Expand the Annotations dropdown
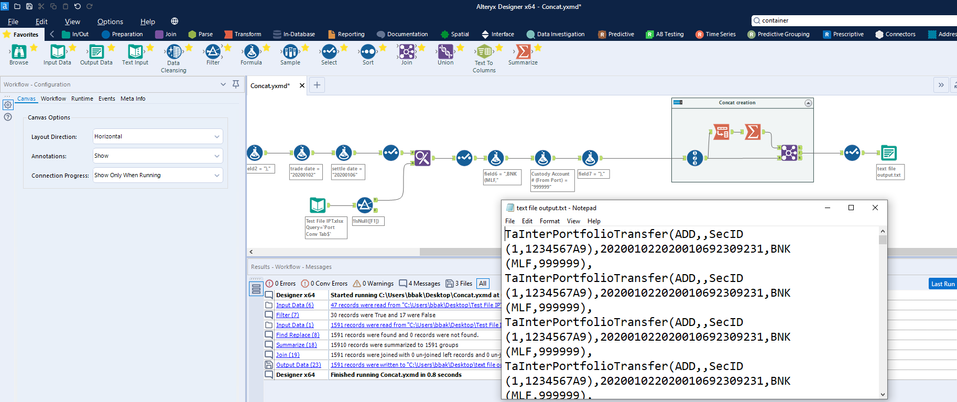The width and height of the screenshot is (957, 402). pos(156,155)
